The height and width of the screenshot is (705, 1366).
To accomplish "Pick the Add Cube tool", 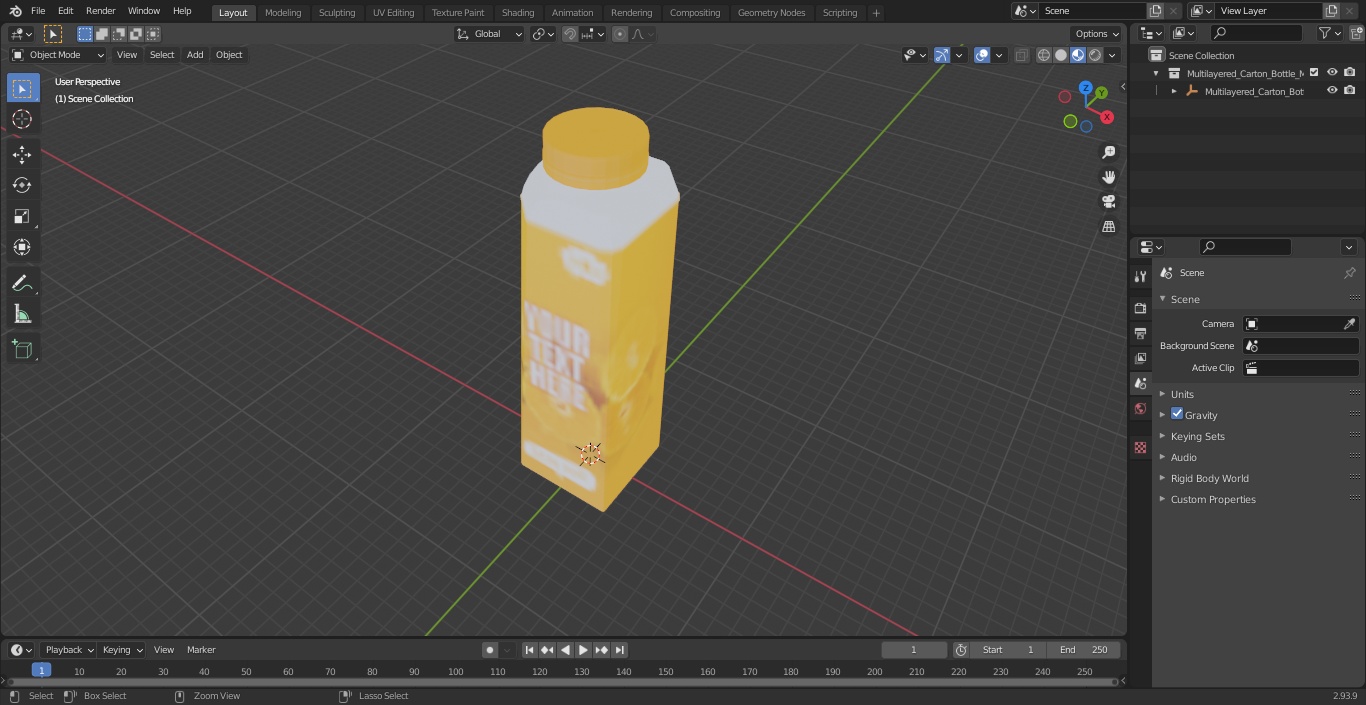I will pyautogui.click(x=22, y=349).
